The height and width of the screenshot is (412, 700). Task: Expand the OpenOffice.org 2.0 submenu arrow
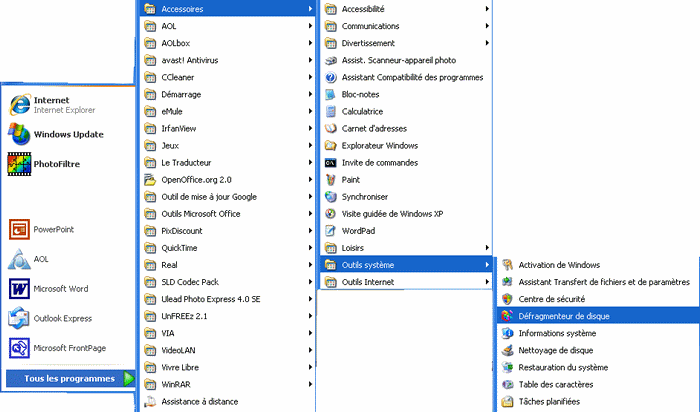[311, 179]
